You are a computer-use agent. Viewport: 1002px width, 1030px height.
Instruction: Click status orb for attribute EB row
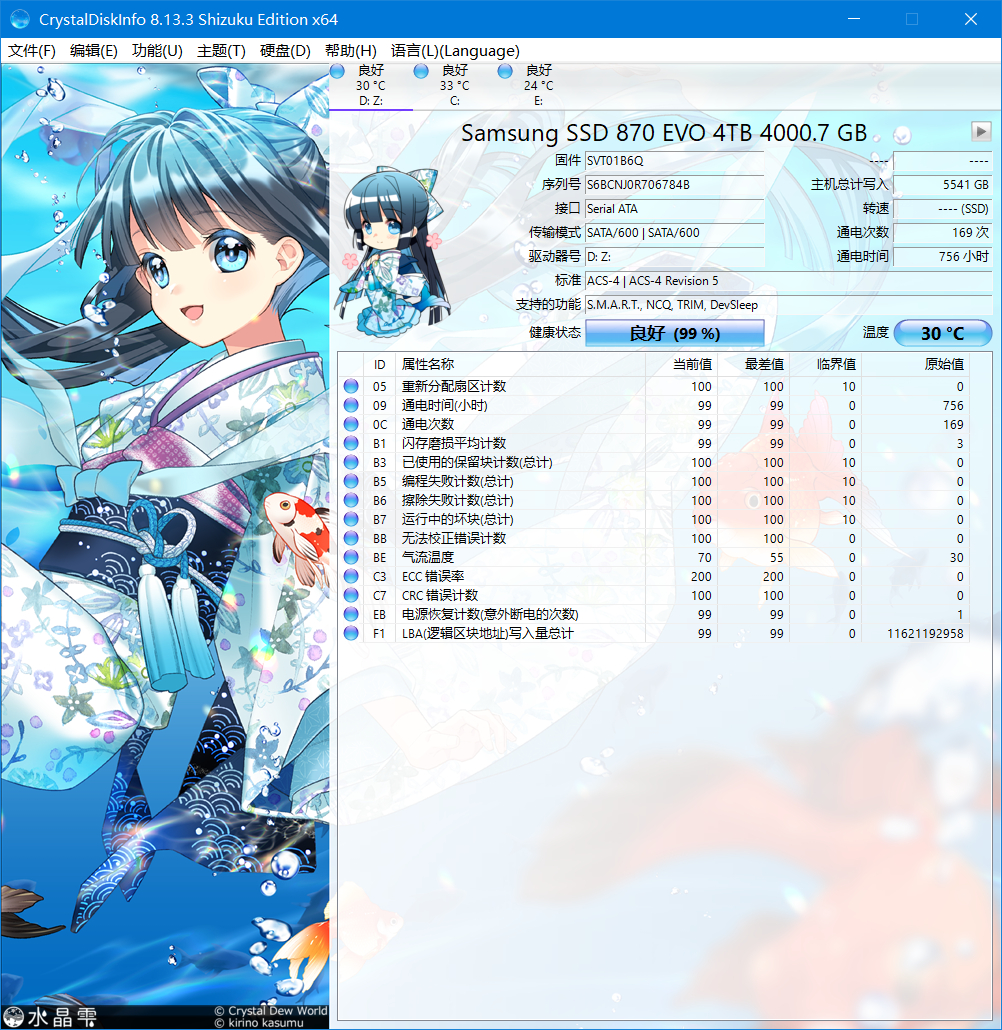(352, 615)
